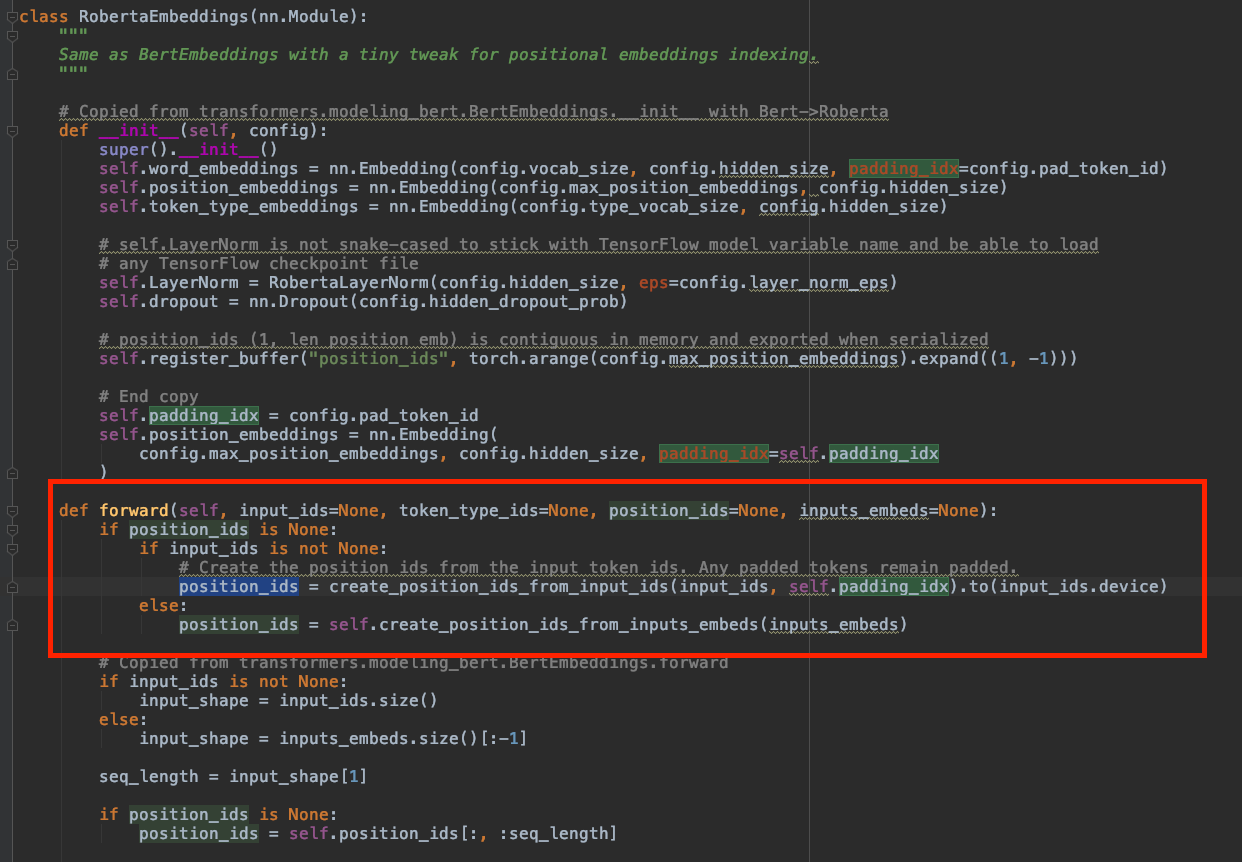This screenshot has width=1242, height=862.
Task: Click 'create_position_ids_from_input_ids' function call
Action: click(x=499, y=587)
